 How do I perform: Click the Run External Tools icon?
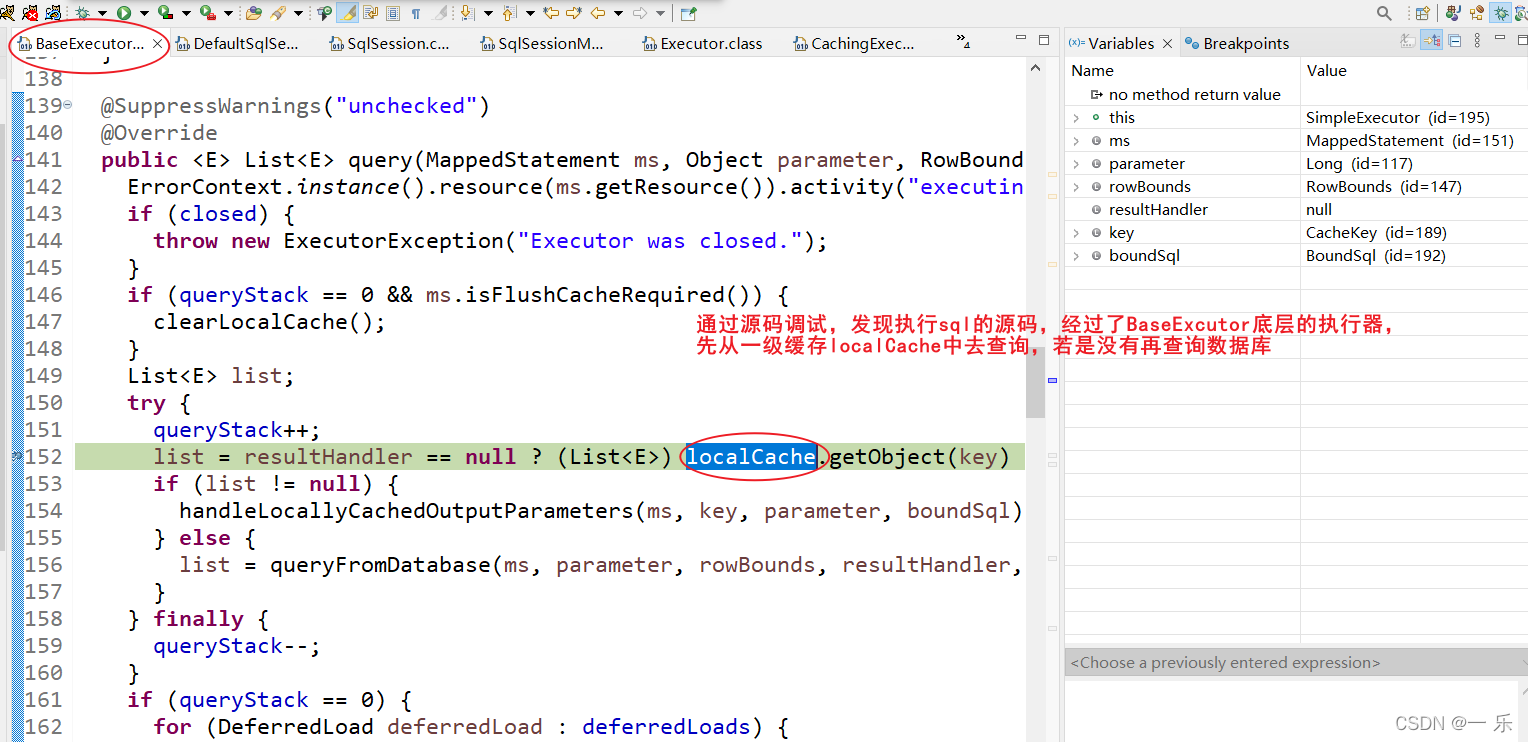coord(207,12)
